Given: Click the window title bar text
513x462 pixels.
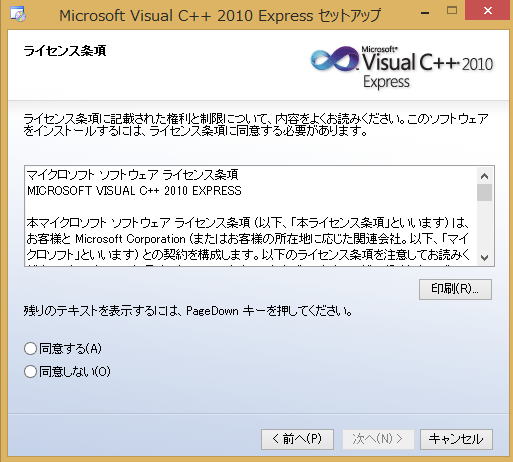Looking at the screenshot, I should click(220, 15).
